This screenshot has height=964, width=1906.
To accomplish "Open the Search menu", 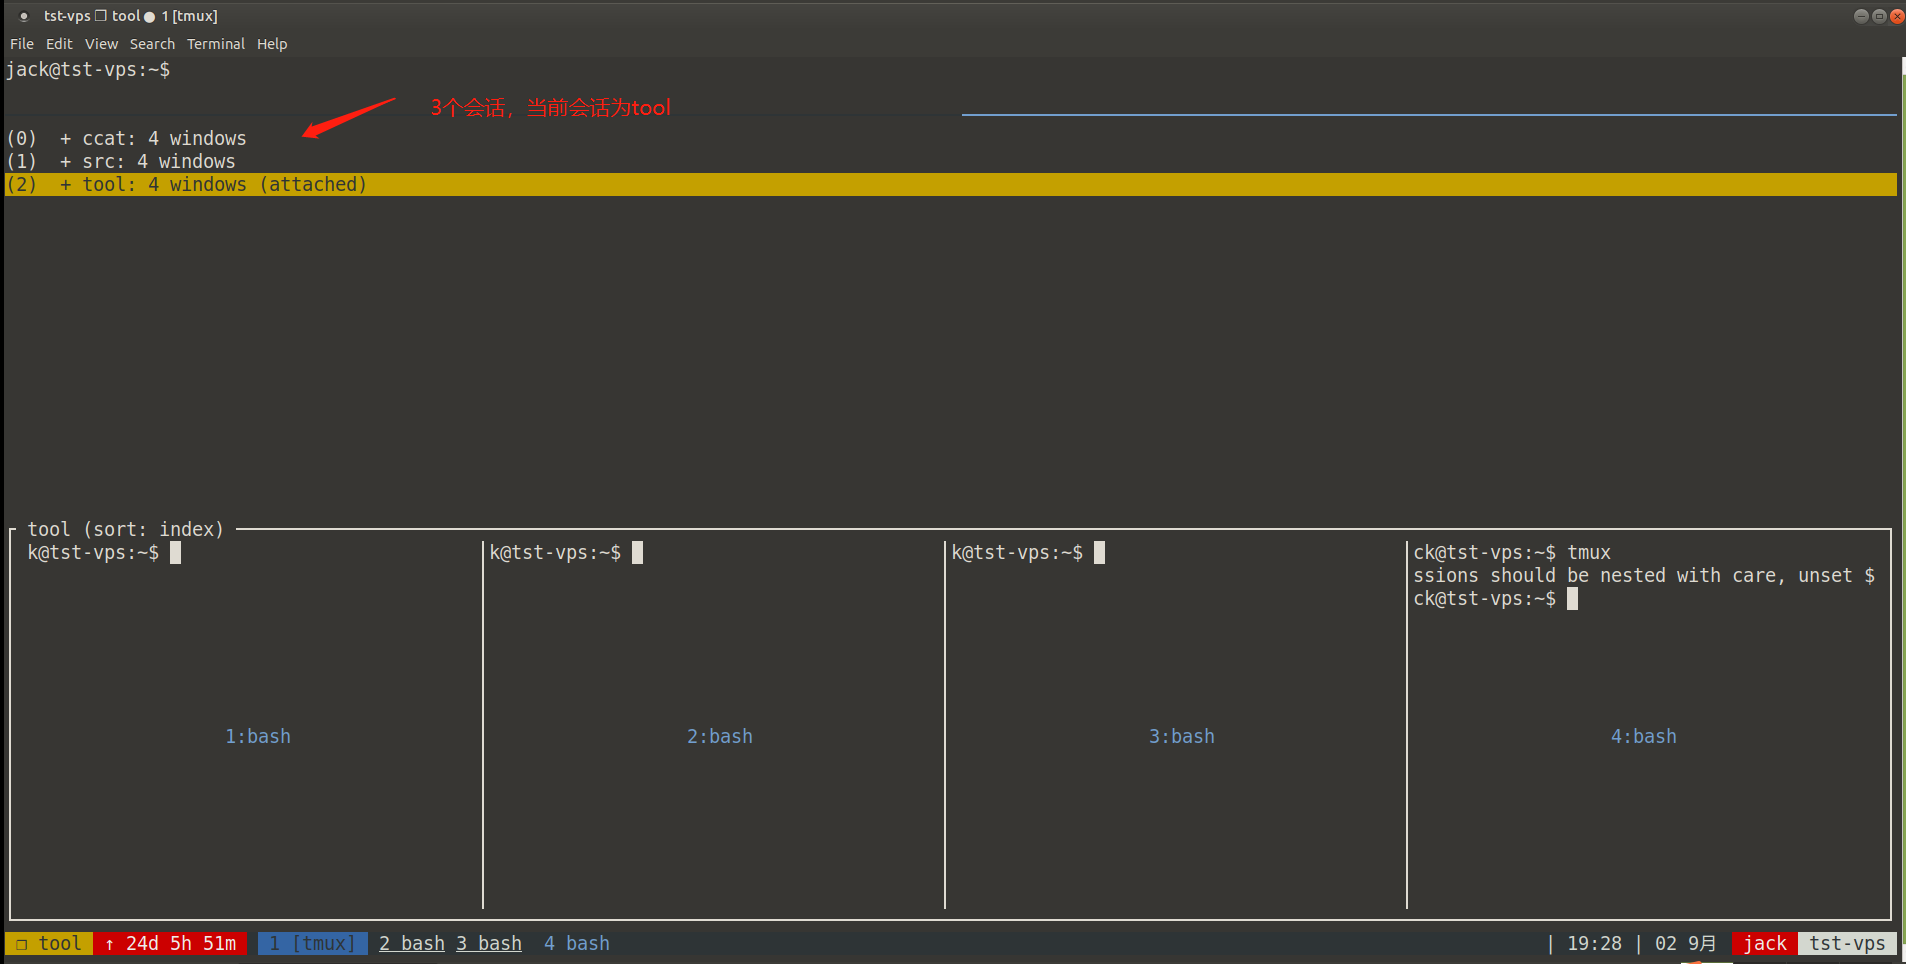I will point(152,44).
